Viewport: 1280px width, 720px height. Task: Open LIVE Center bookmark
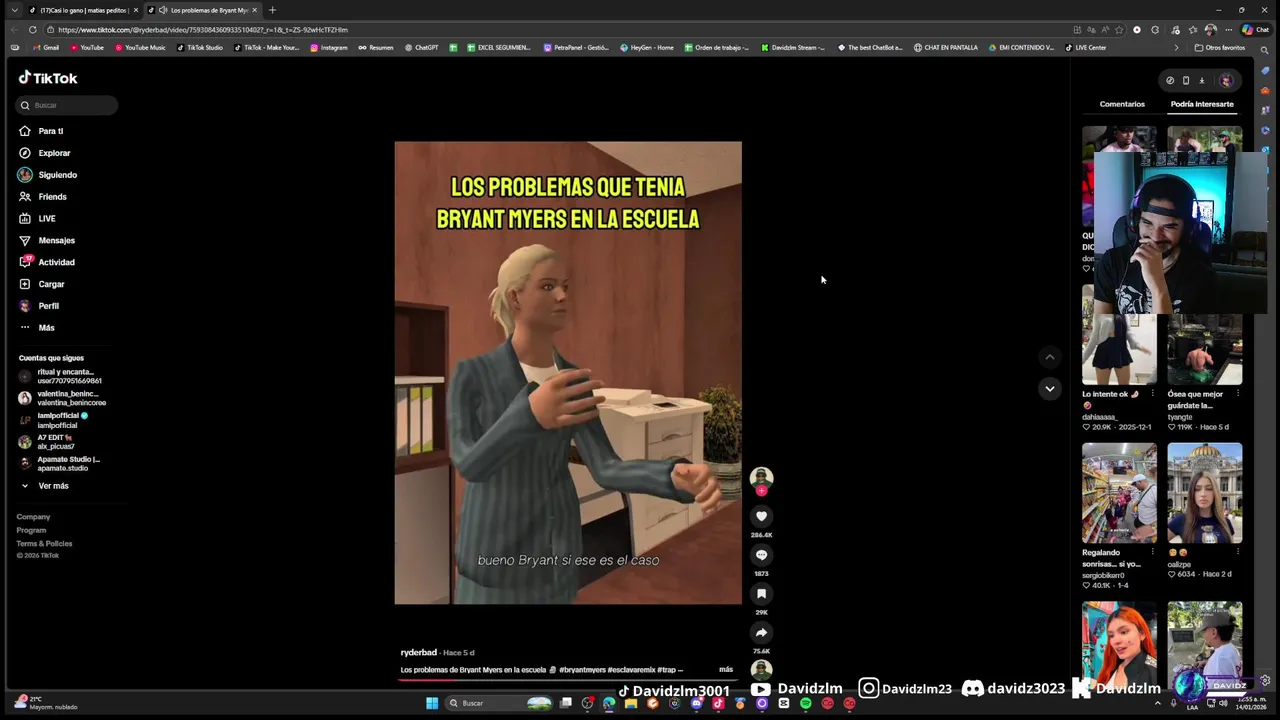(1086, 48)
